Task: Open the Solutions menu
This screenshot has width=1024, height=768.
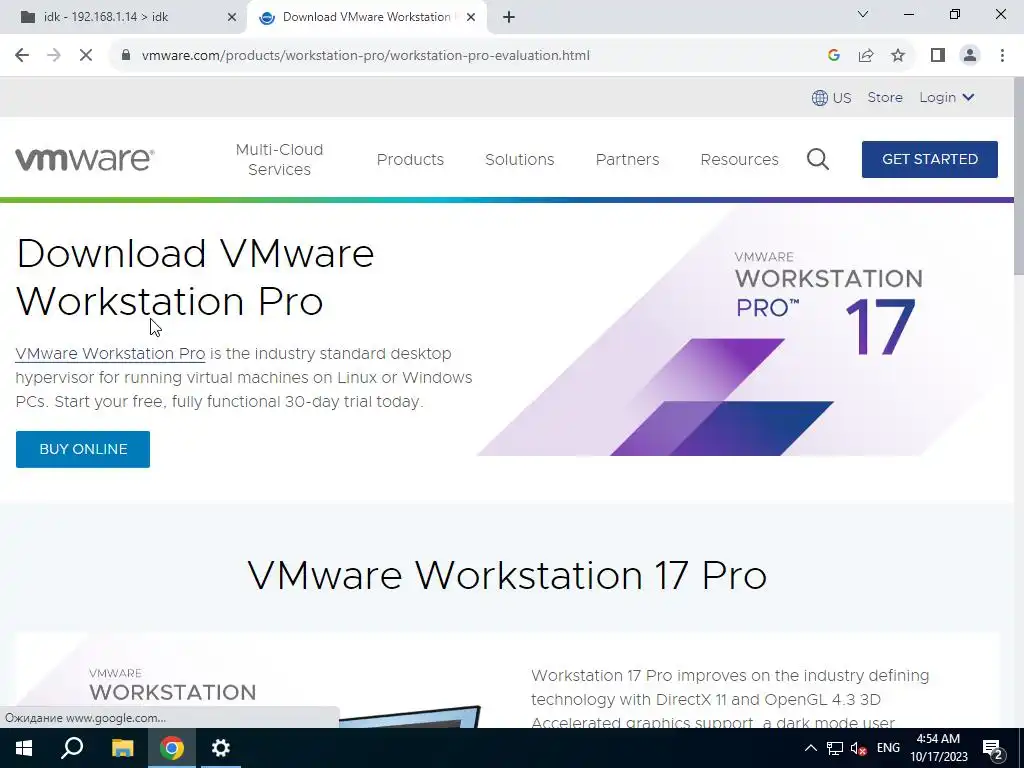Action: pyautogui.click(x=520, y=159)
